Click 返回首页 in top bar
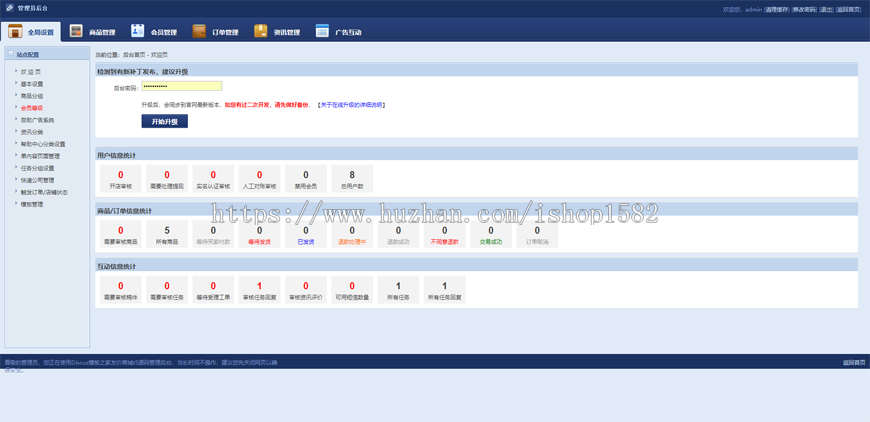Screen dimensions: 870x422 click(849, 9)
